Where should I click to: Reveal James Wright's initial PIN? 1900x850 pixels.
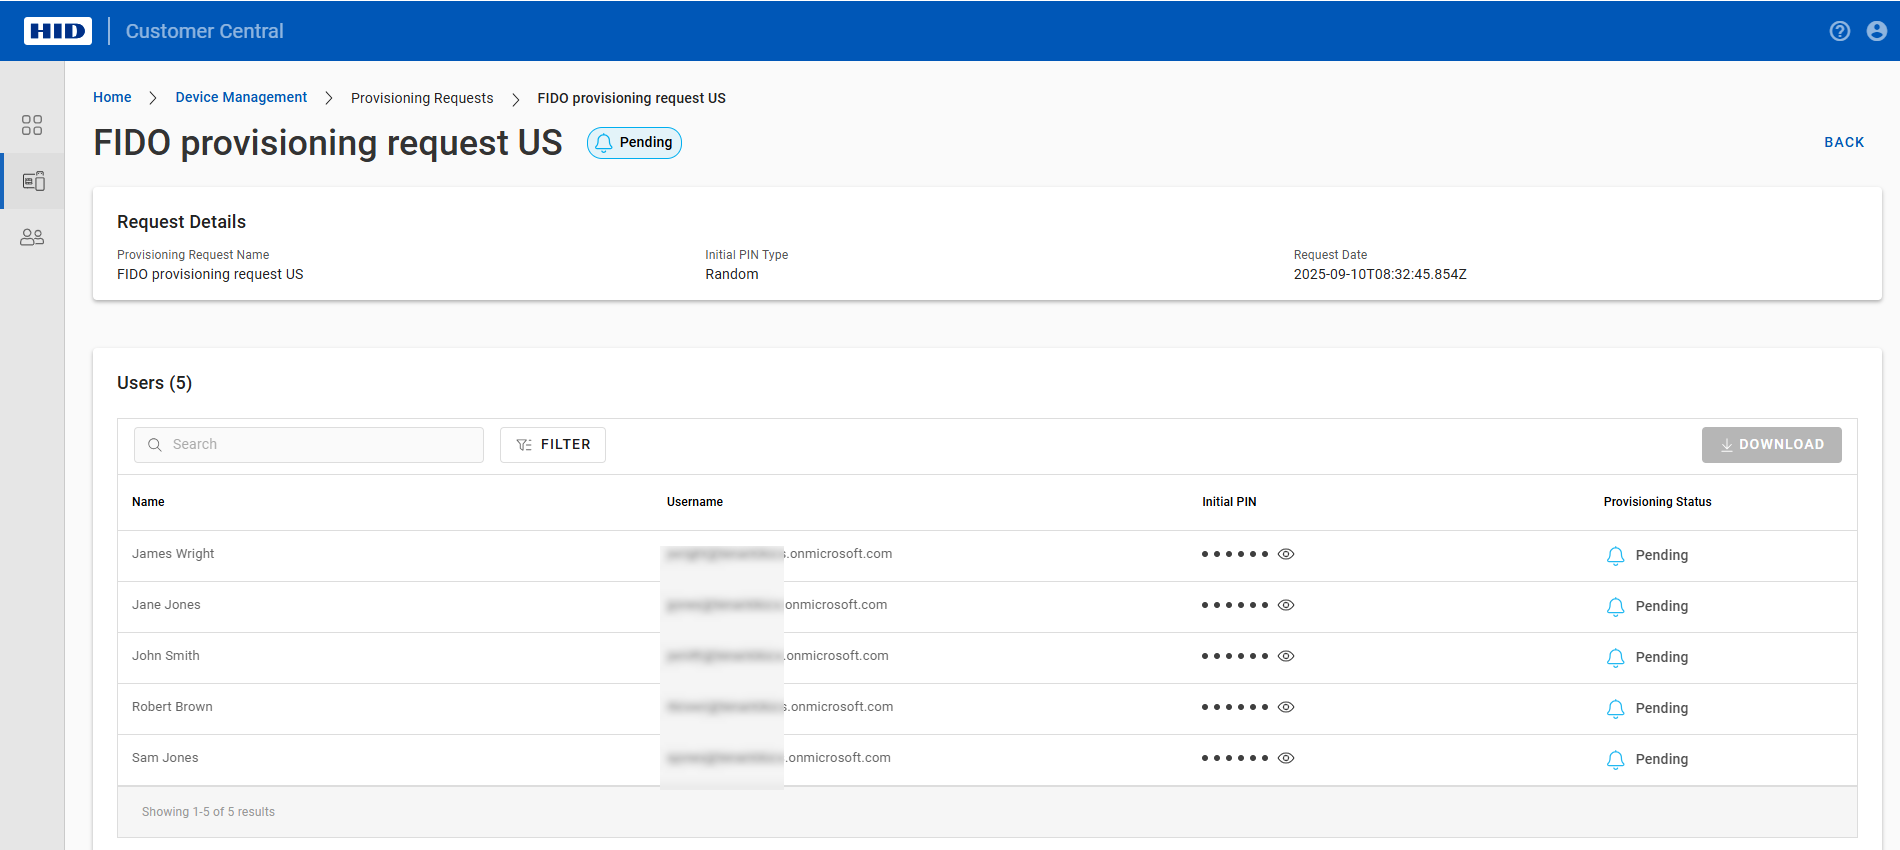1286,554
